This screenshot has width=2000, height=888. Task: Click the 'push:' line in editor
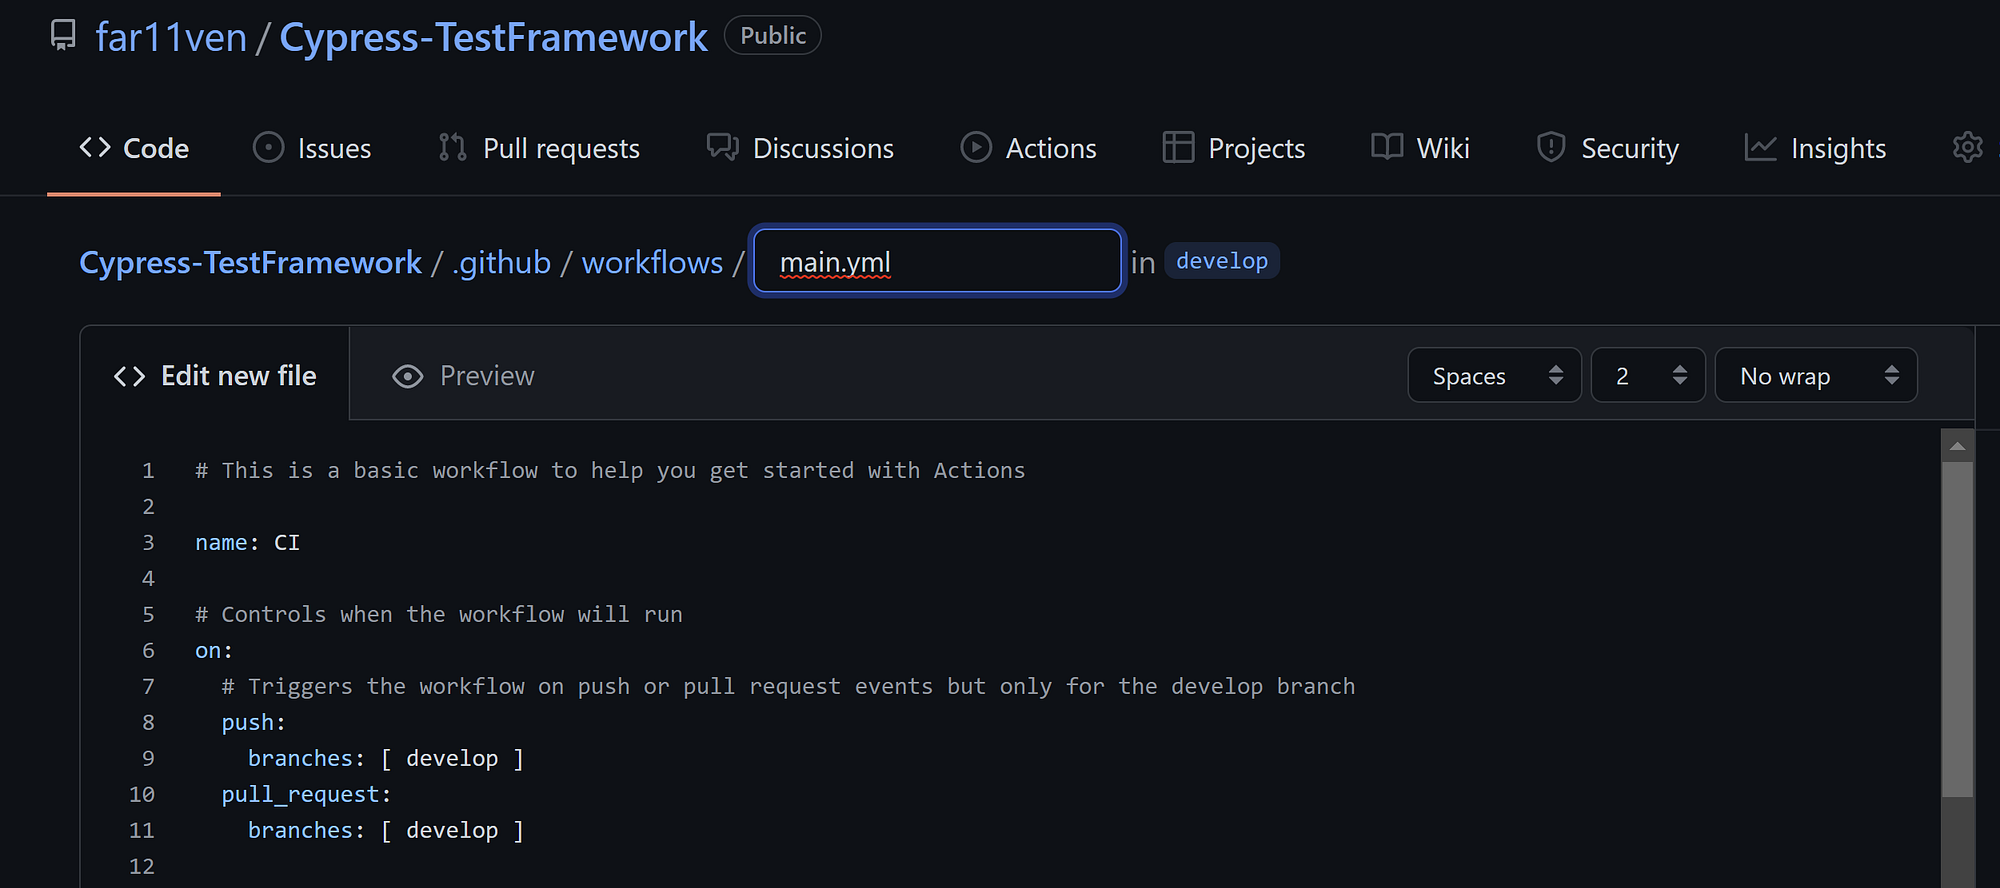[253, 722]
